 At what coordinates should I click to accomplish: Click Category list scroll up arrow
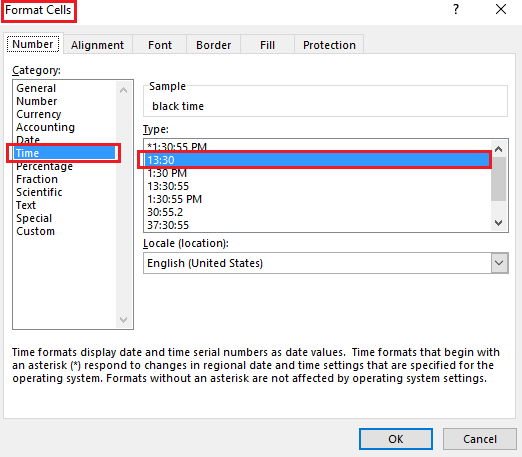(123, 90)
